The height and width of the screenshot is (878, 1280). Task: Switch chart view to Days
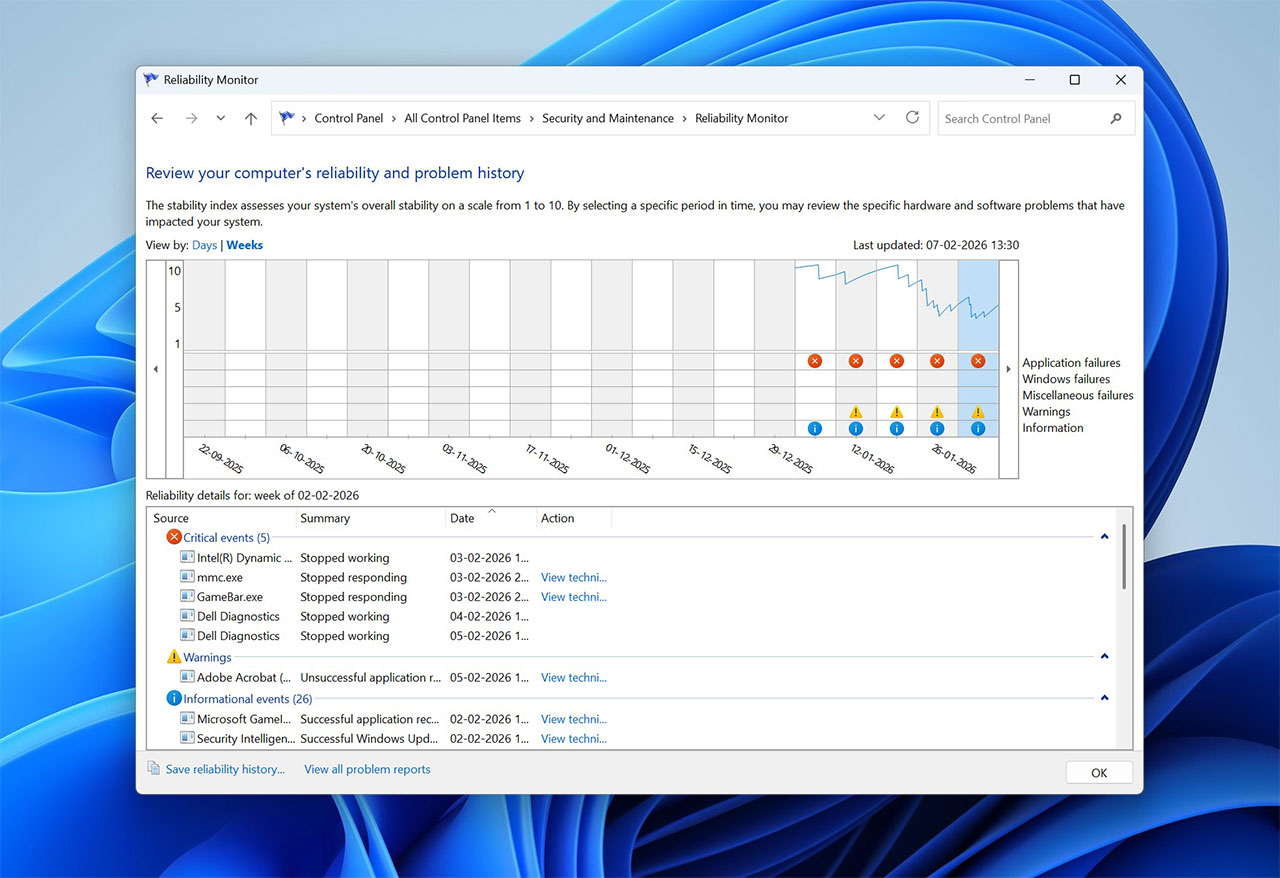204,245
